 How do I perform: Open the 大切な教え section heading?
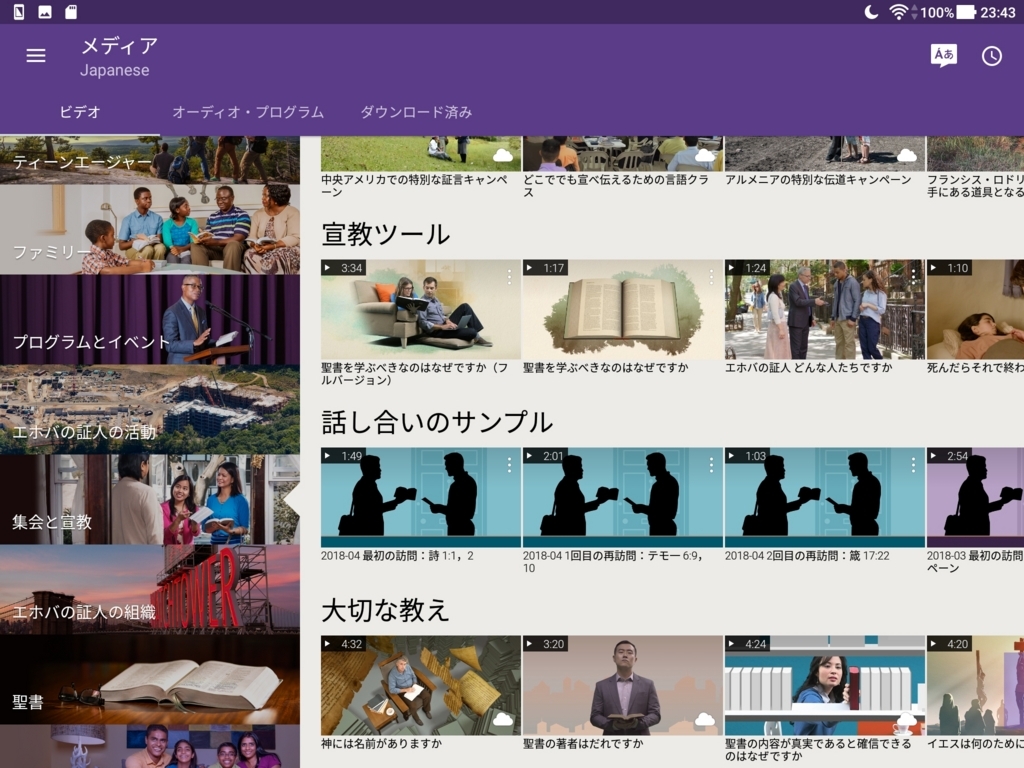tap(385, 610)
